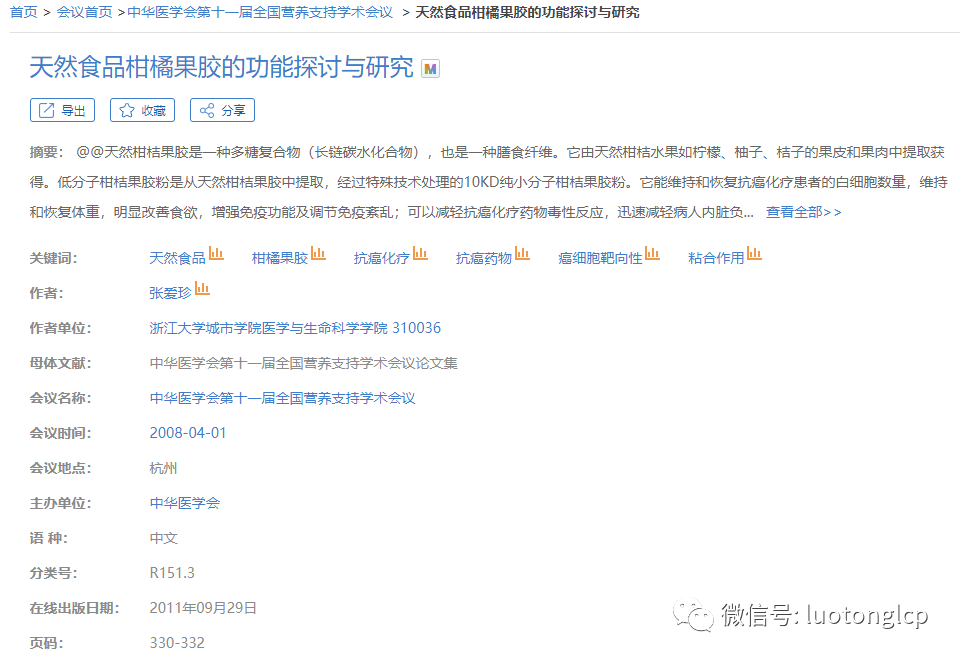The width and height of the screenshot is (960, 660).
Task: Open chart icon next to 抗癌药物 keyword
Action: pyautogui.click(x=522, y=253)
